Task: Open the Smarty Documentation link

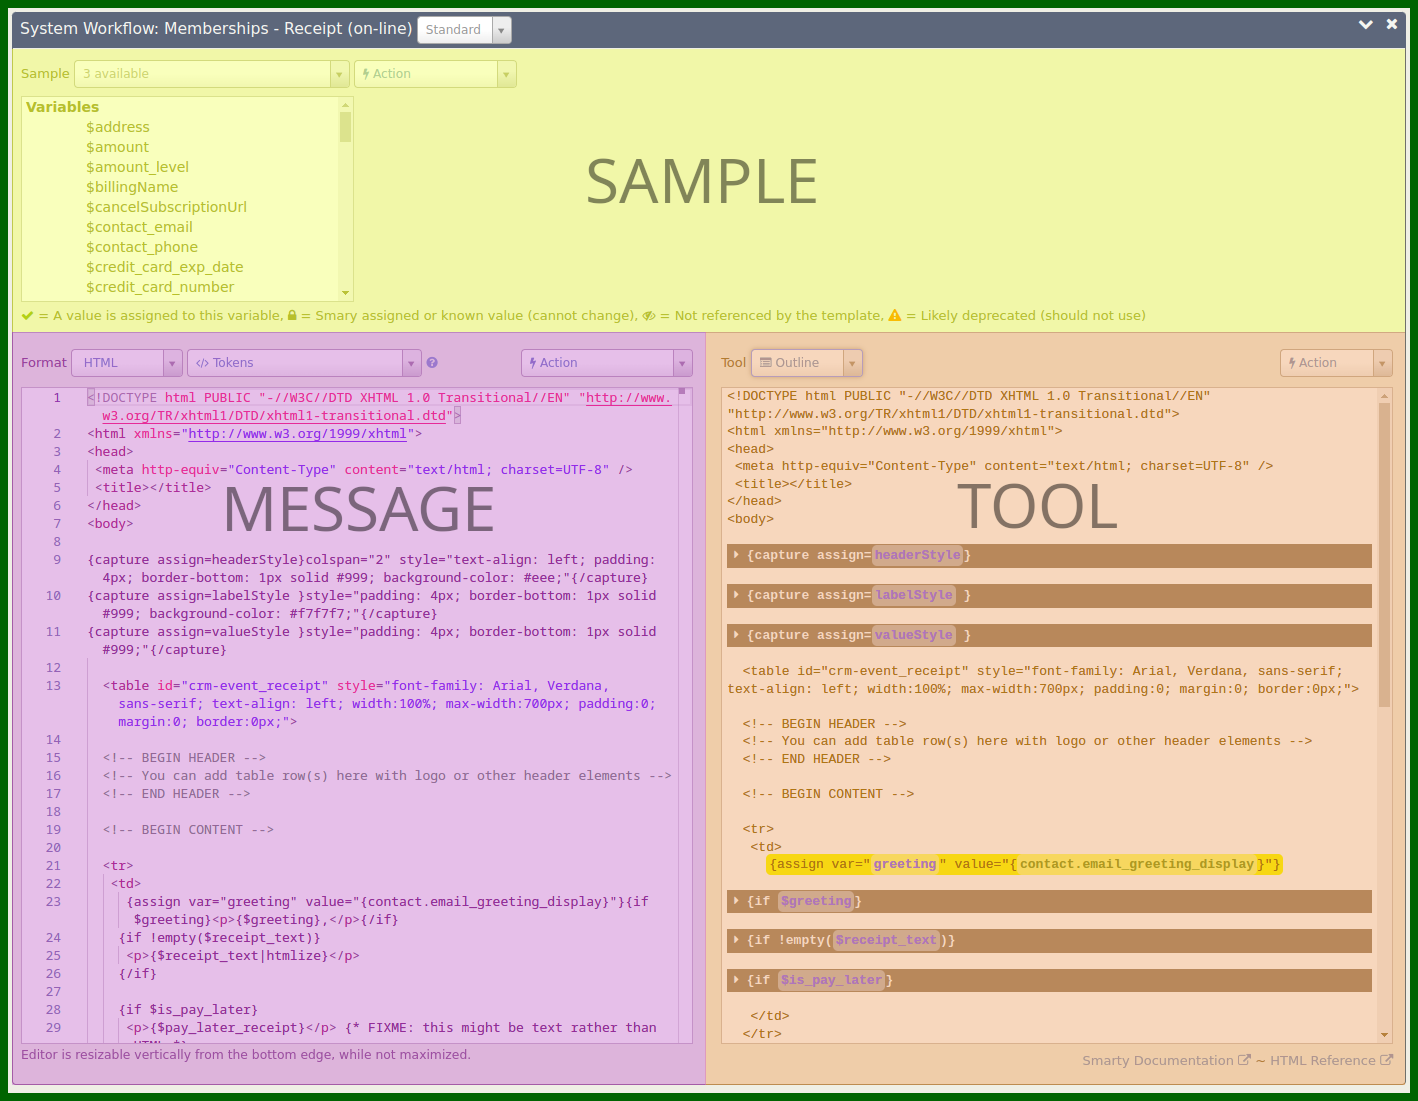Action: click(1165, 1060)
